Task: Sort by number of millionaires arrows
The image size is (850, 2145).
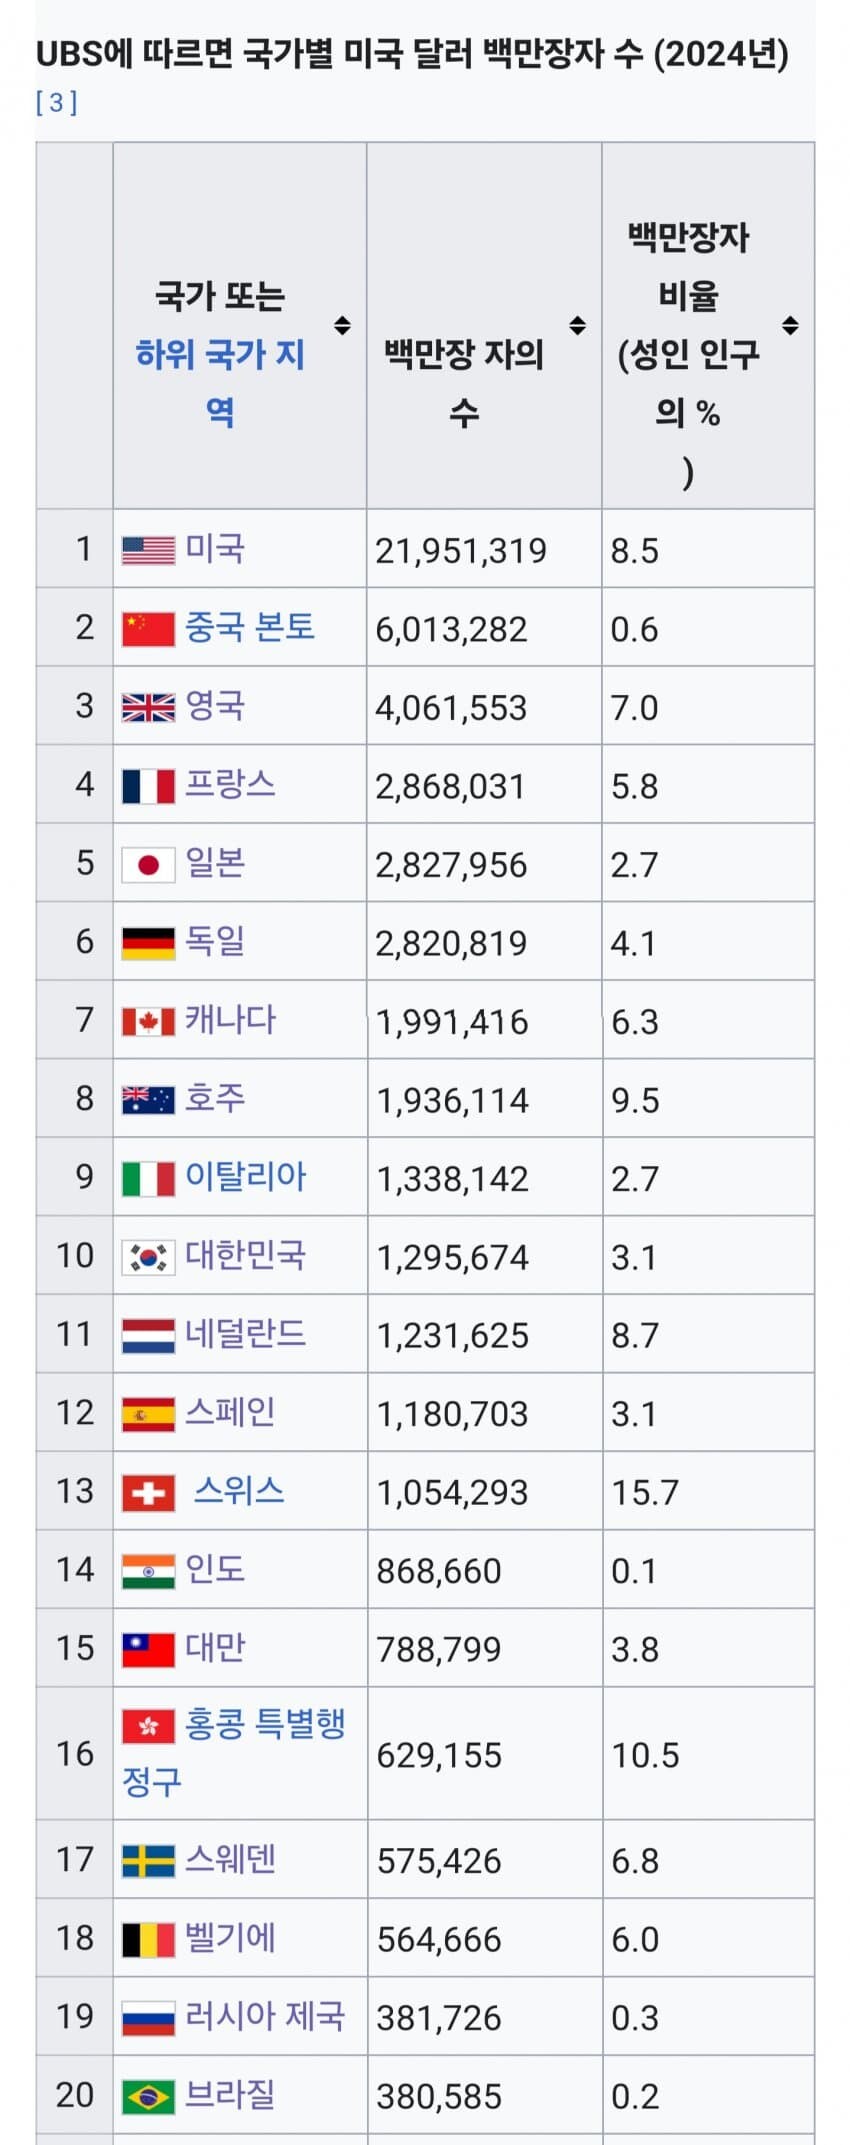Action: click(577, 325)
